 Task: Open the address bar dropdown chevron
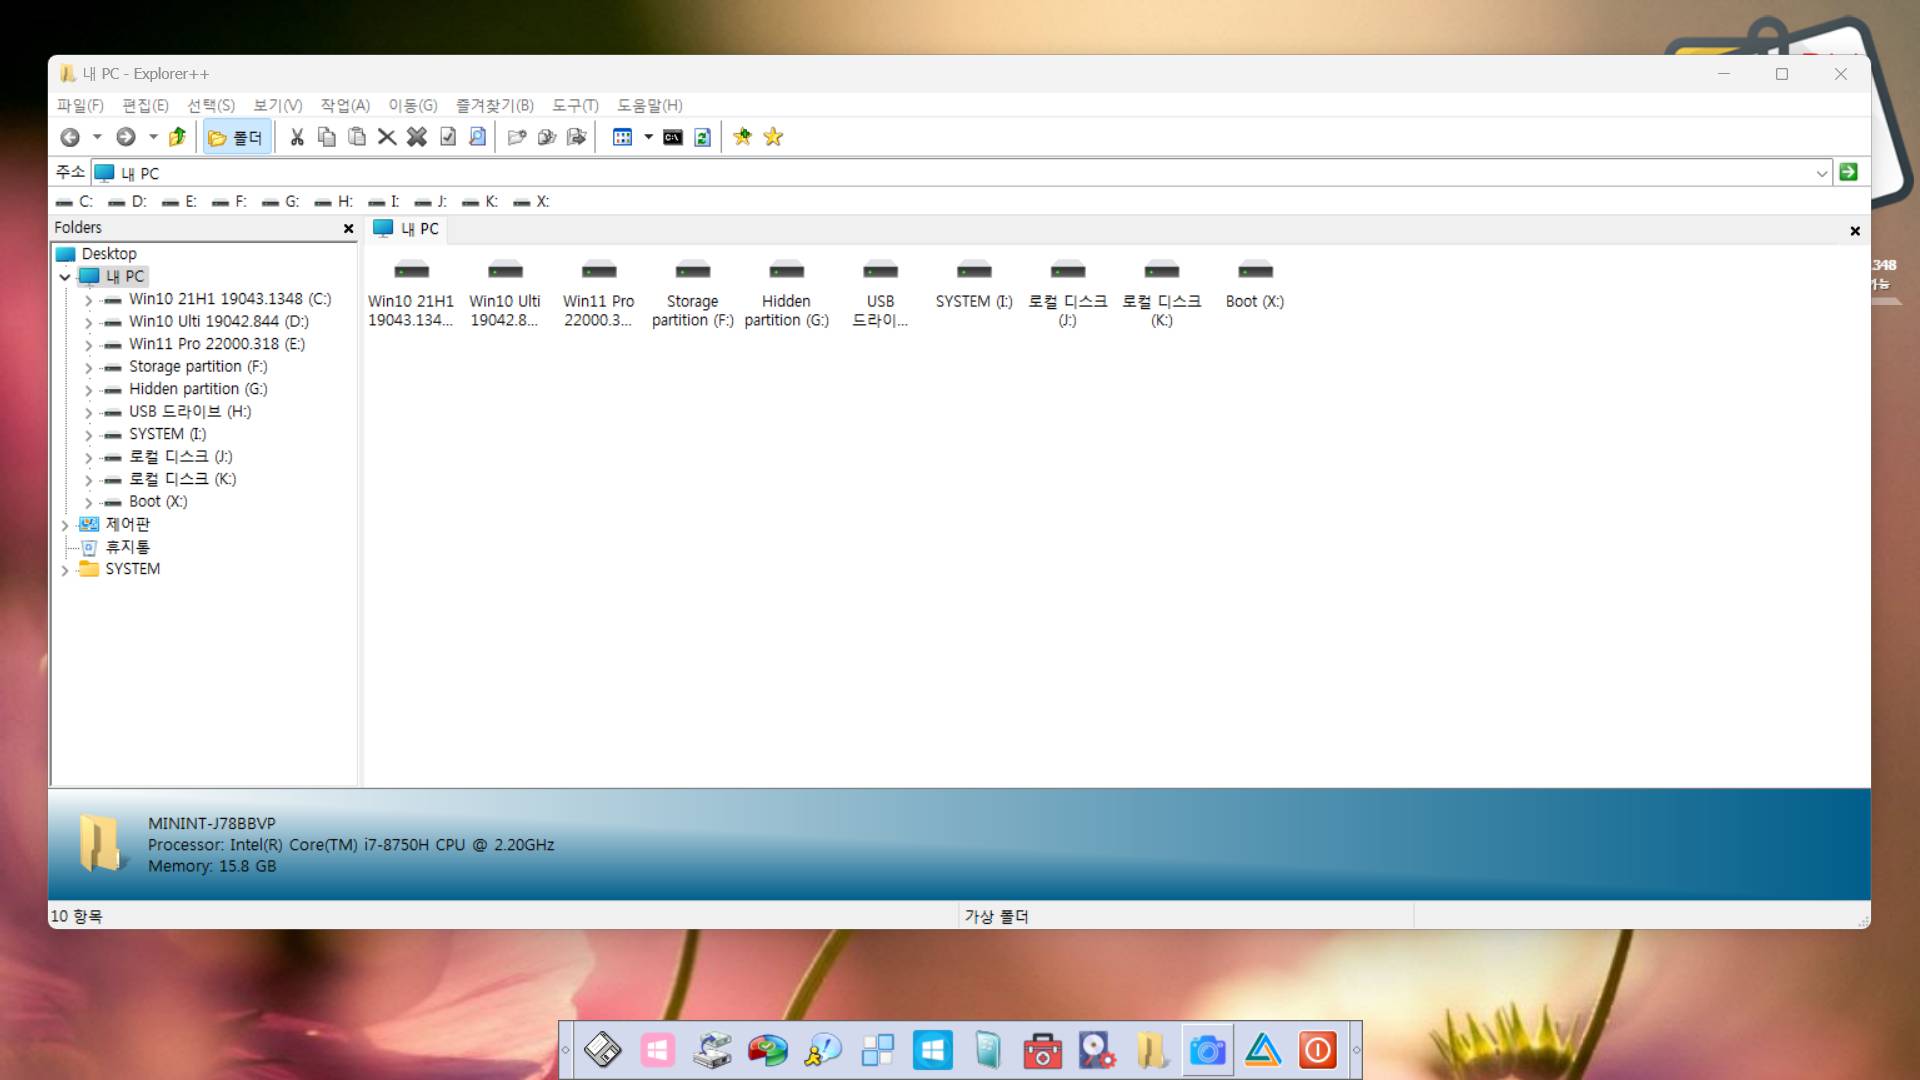1821,173
